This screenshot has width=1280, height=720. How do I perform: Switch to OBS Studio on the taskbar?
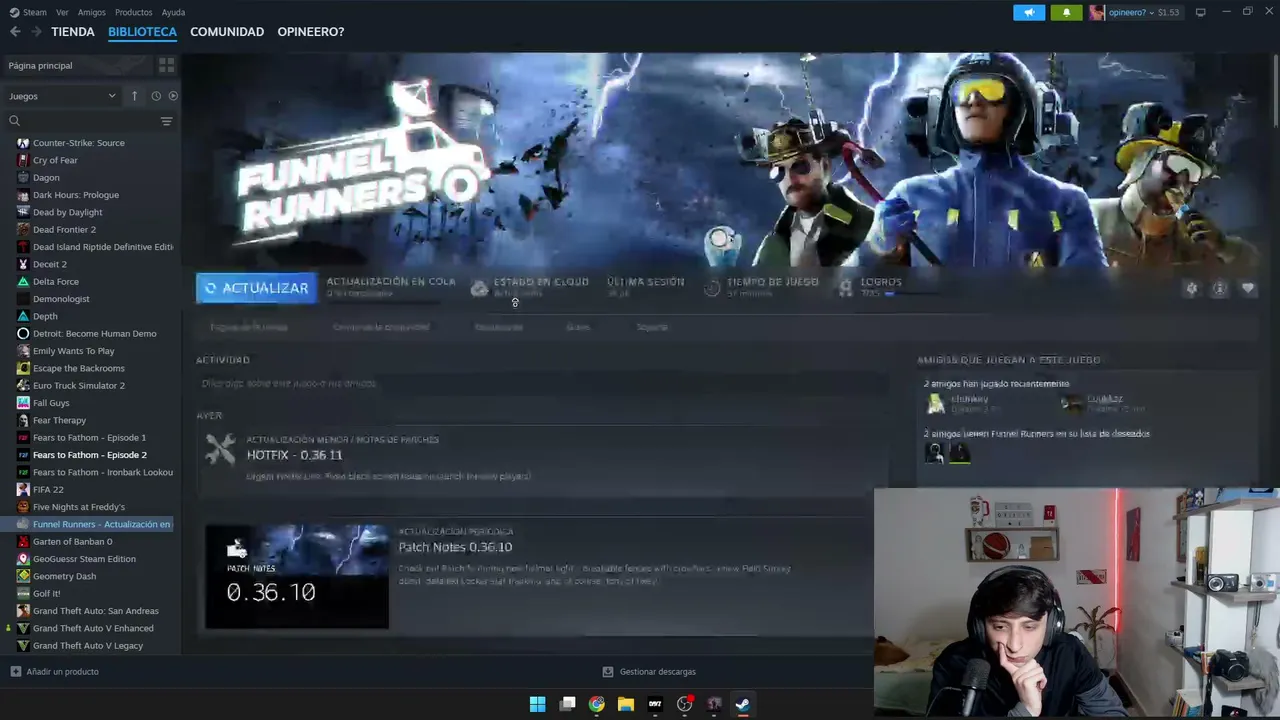coord(684,704)
